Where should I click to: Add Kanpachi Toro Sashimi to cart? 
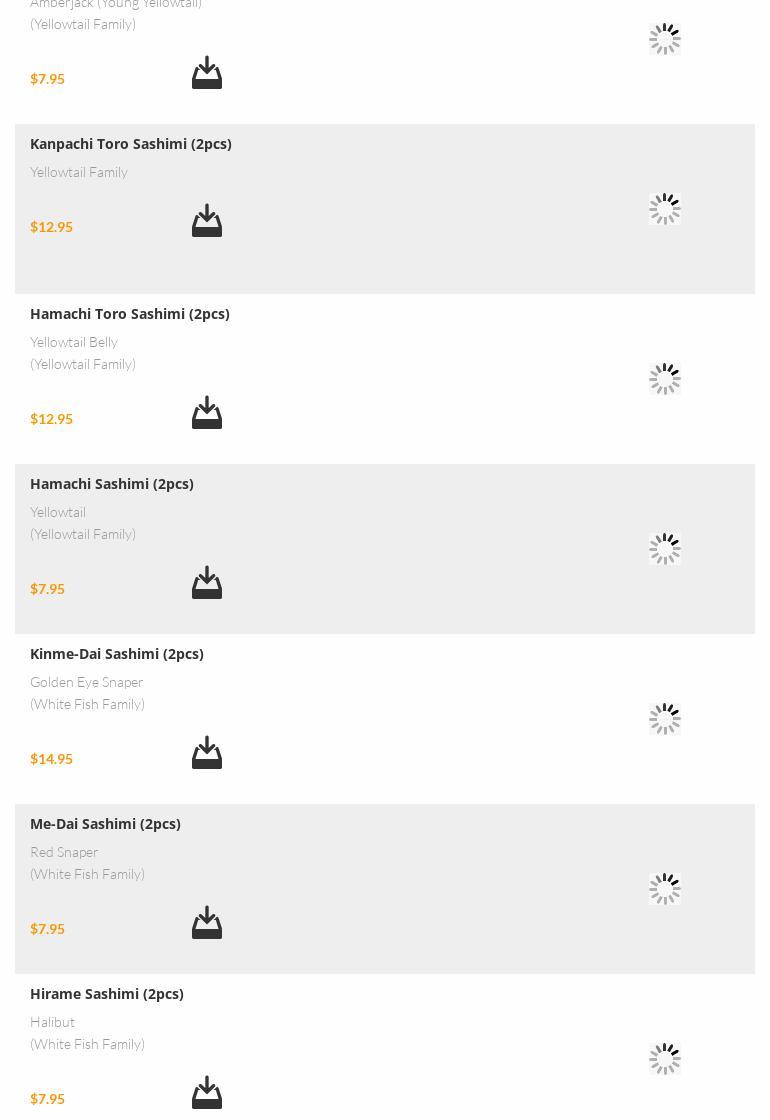207,221
